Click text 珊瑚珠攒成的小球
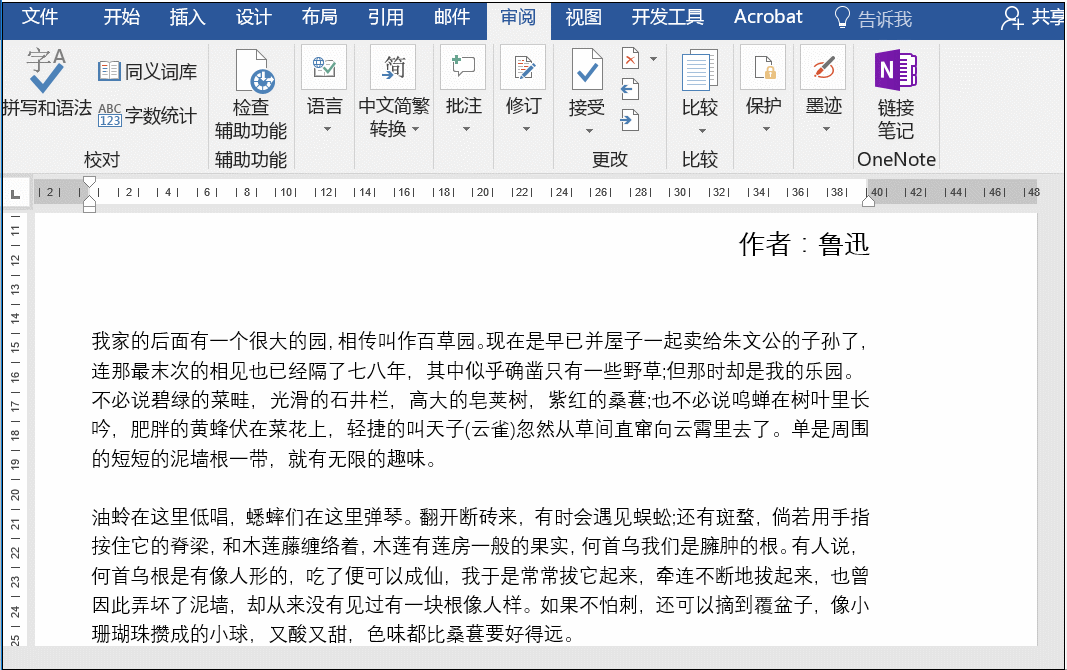This screenshot has height=670, width=1067. (x=170, y=634)
